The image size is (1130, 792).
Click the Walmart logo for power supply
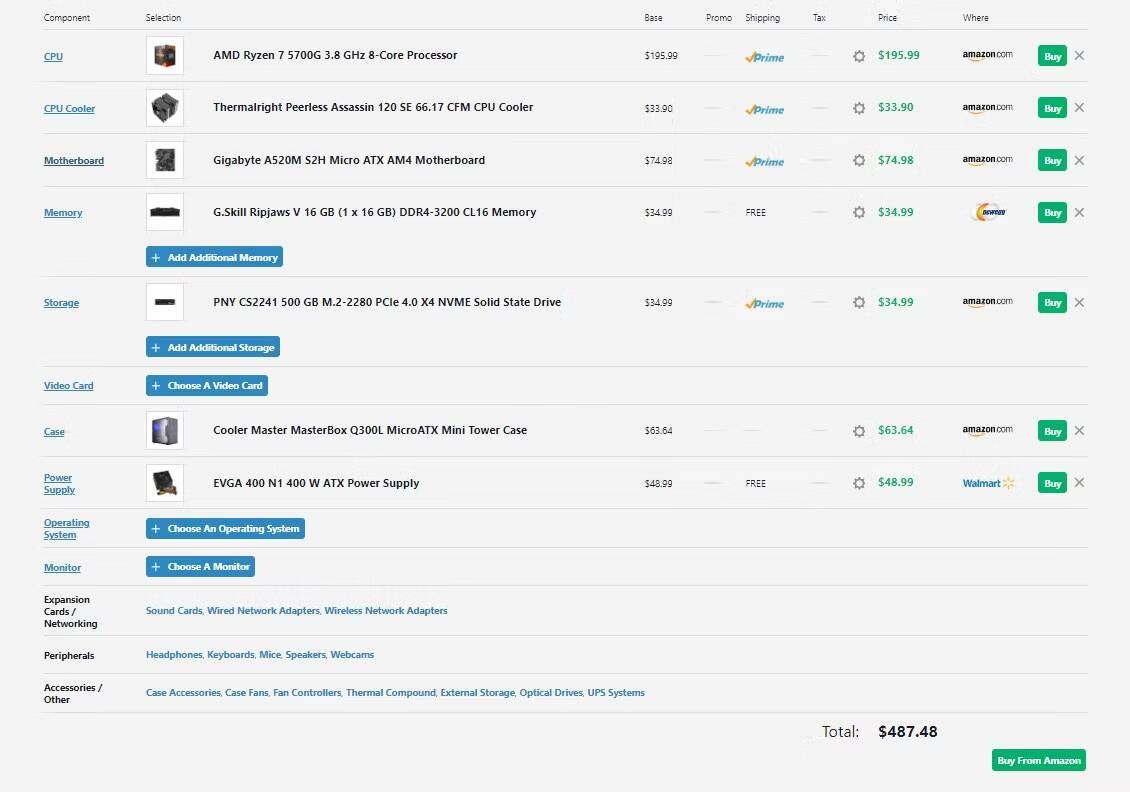(988, 483)
